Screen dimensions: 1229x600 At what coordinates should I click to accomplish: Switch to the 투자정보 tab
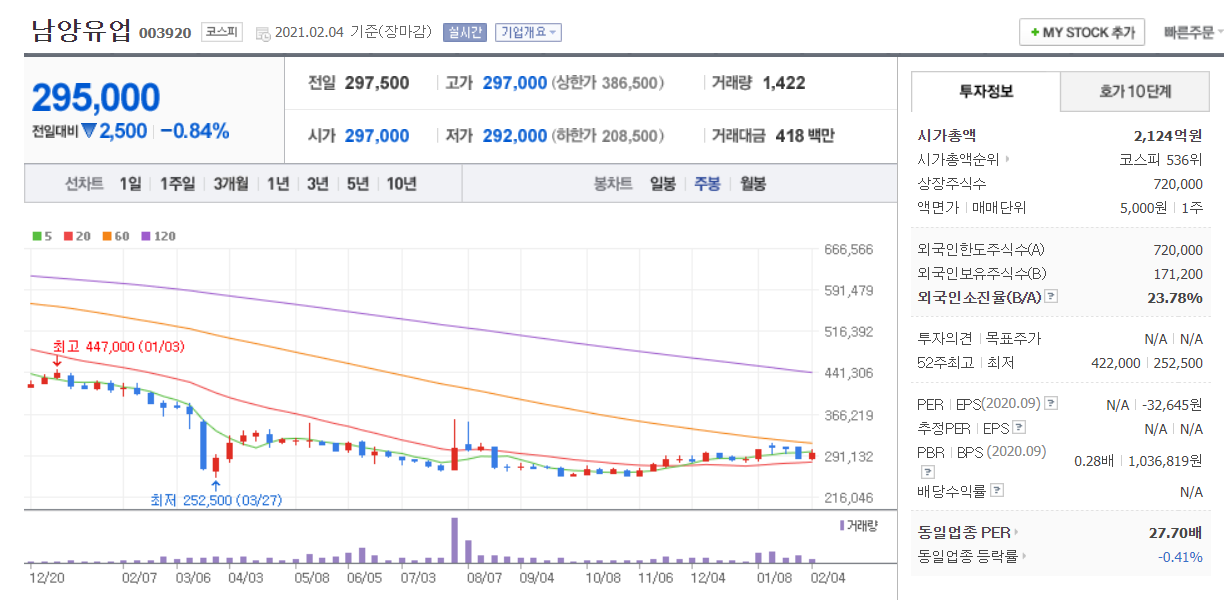pos(986,91)
